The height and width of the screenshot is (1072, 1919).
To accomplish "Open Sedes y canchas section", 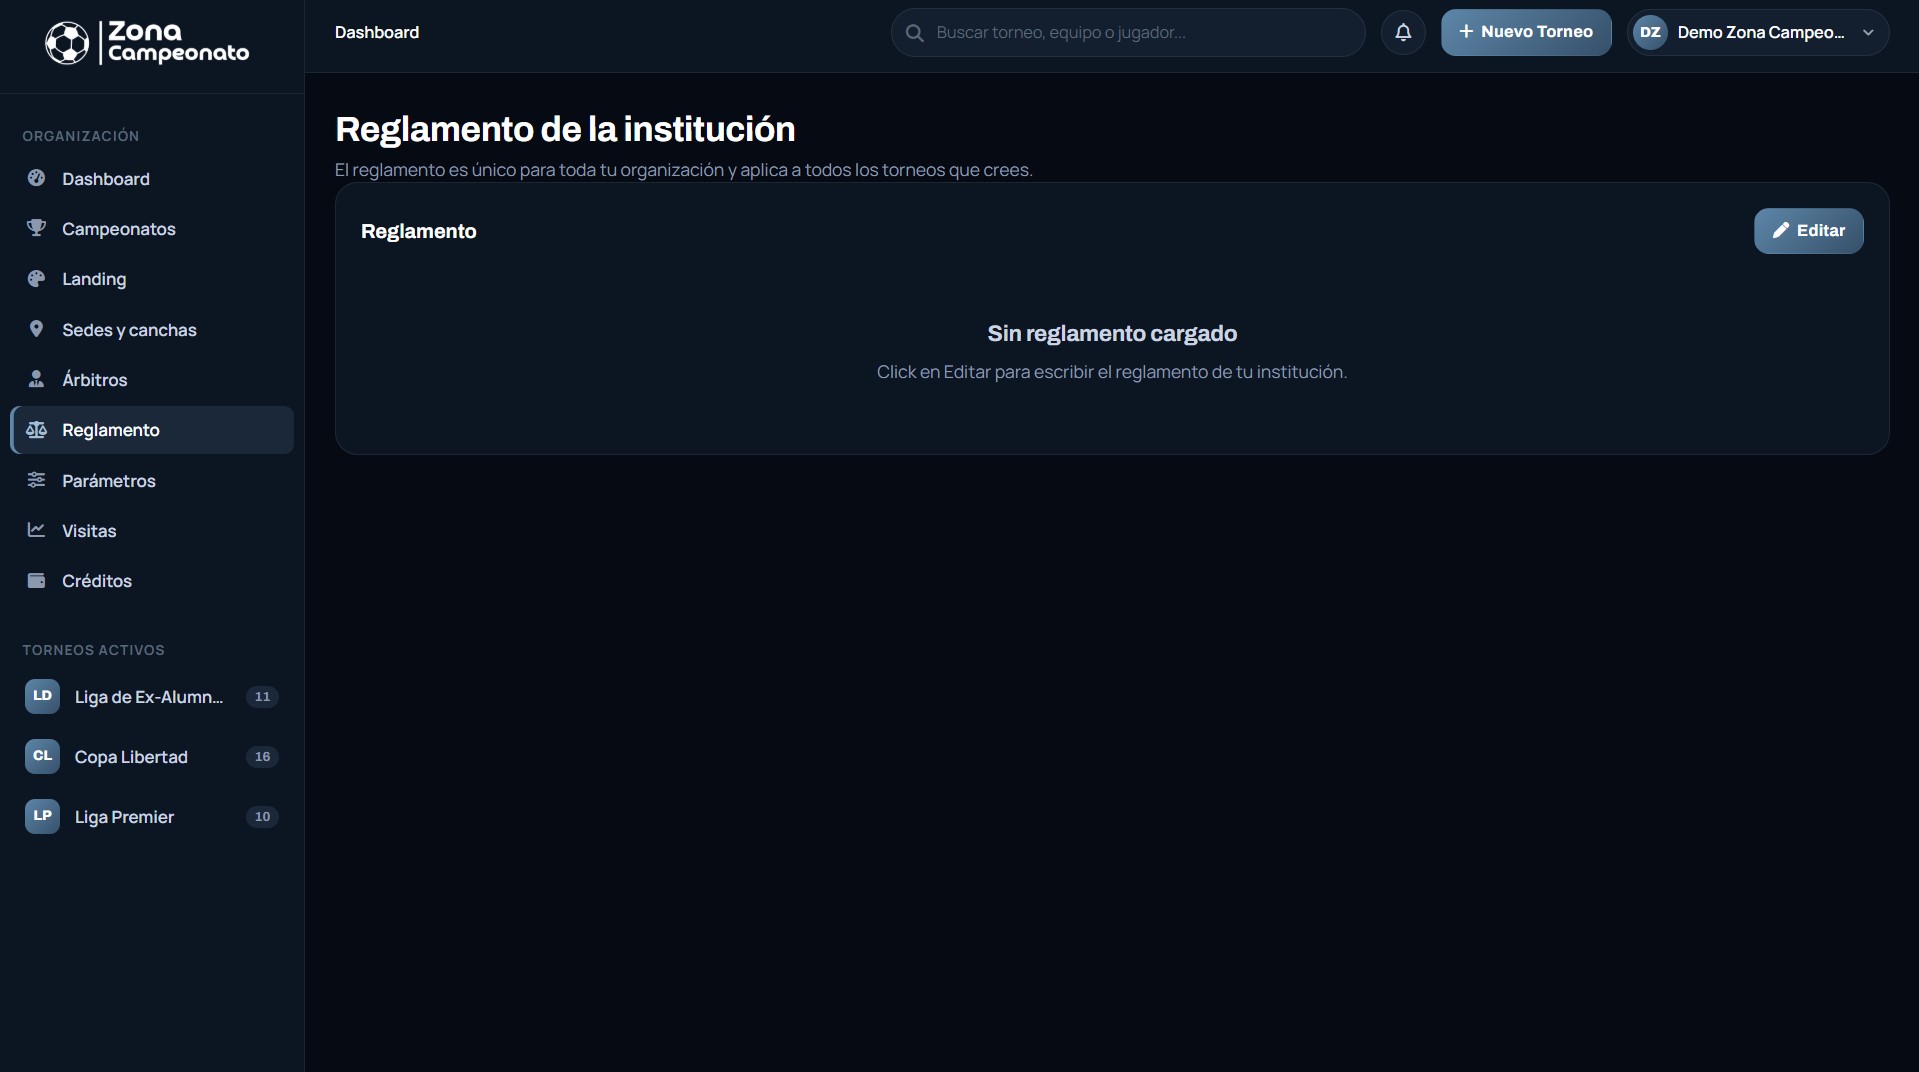I will click(152, 329).
